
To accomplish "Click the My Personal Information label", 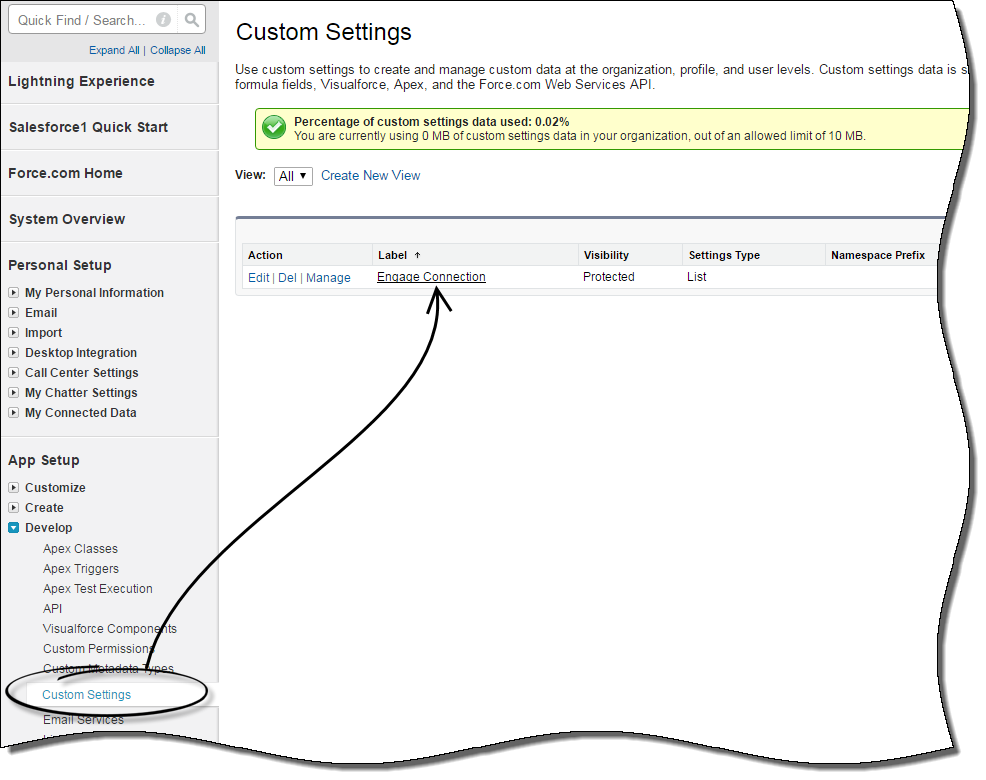I will 94,293.
